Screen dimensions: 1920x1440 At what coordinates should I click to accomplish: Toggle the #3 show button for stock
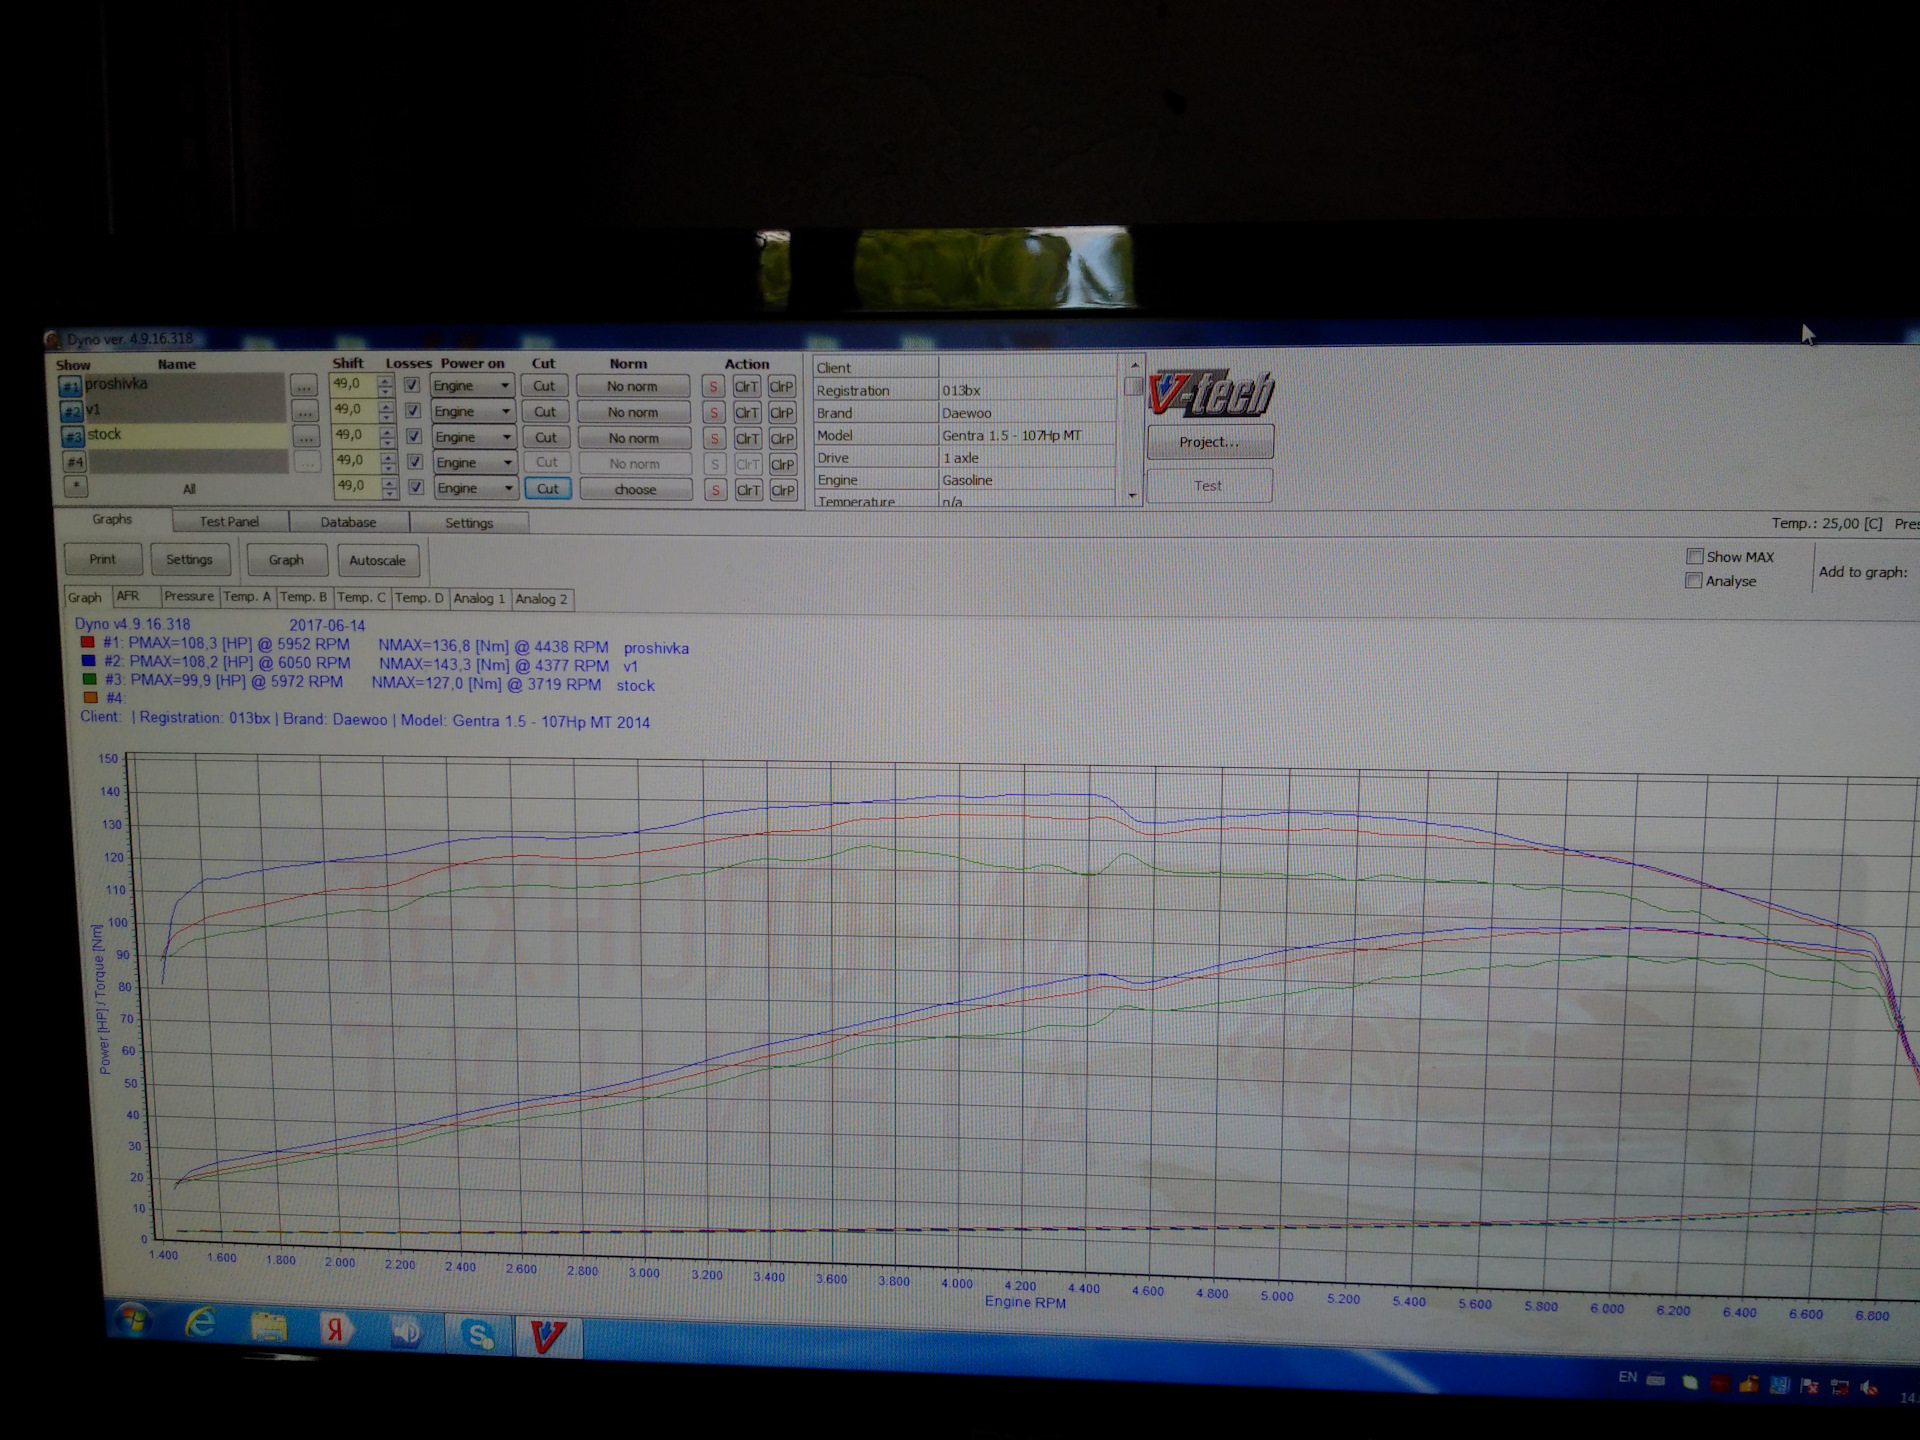(72, 437)
